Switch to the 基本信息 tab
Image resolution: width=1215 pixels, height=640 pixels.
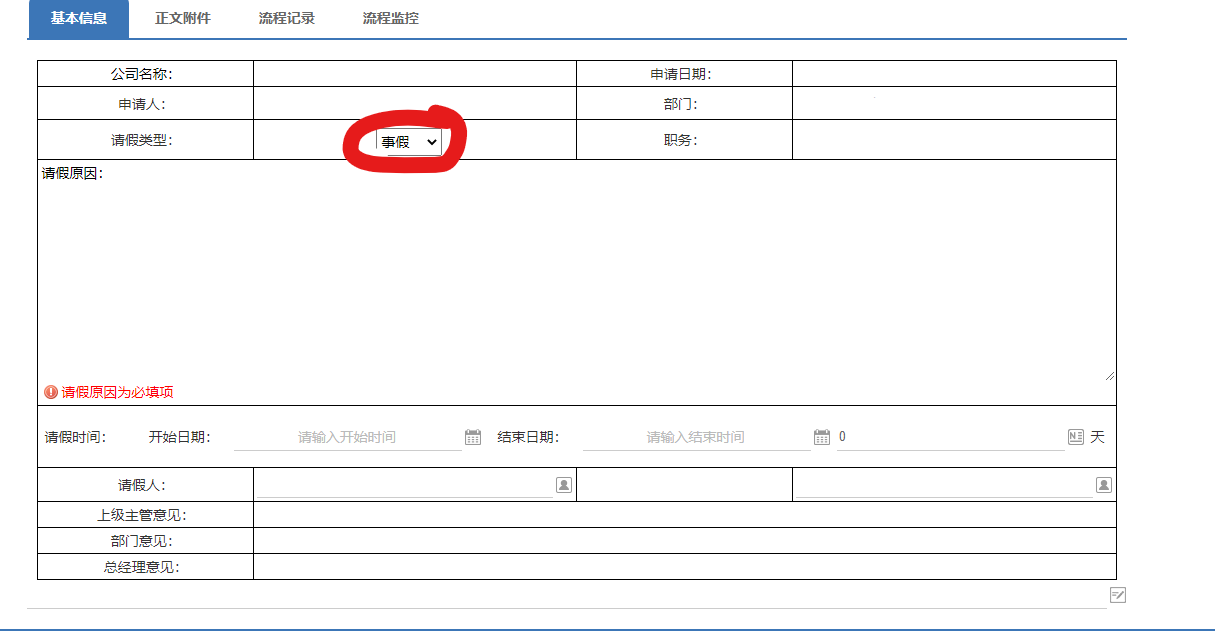(79, 19)
